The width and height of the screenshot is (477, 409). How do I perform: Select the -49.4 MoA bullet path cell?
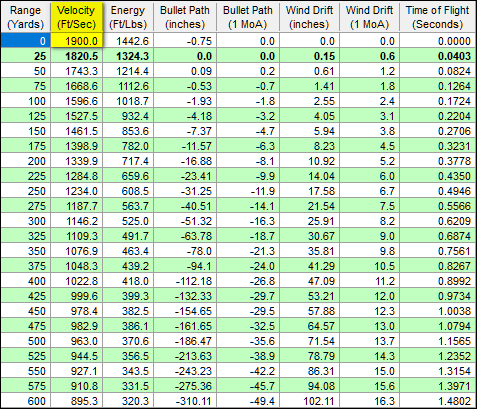[248, 401]
